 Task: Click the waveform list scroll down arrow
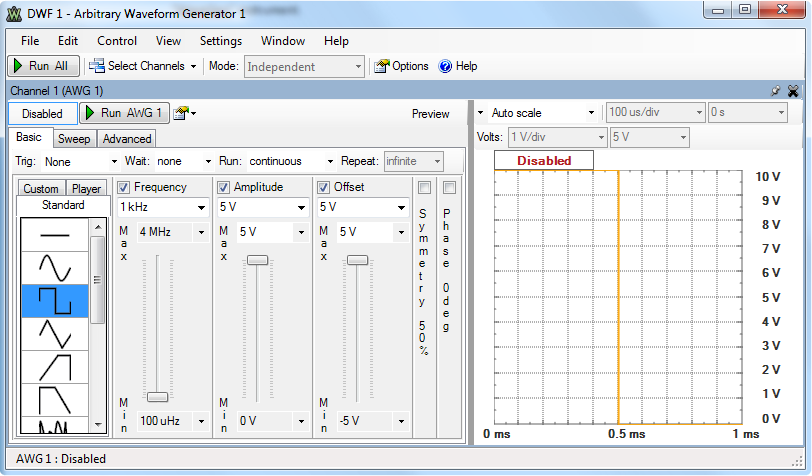[98, 425]
